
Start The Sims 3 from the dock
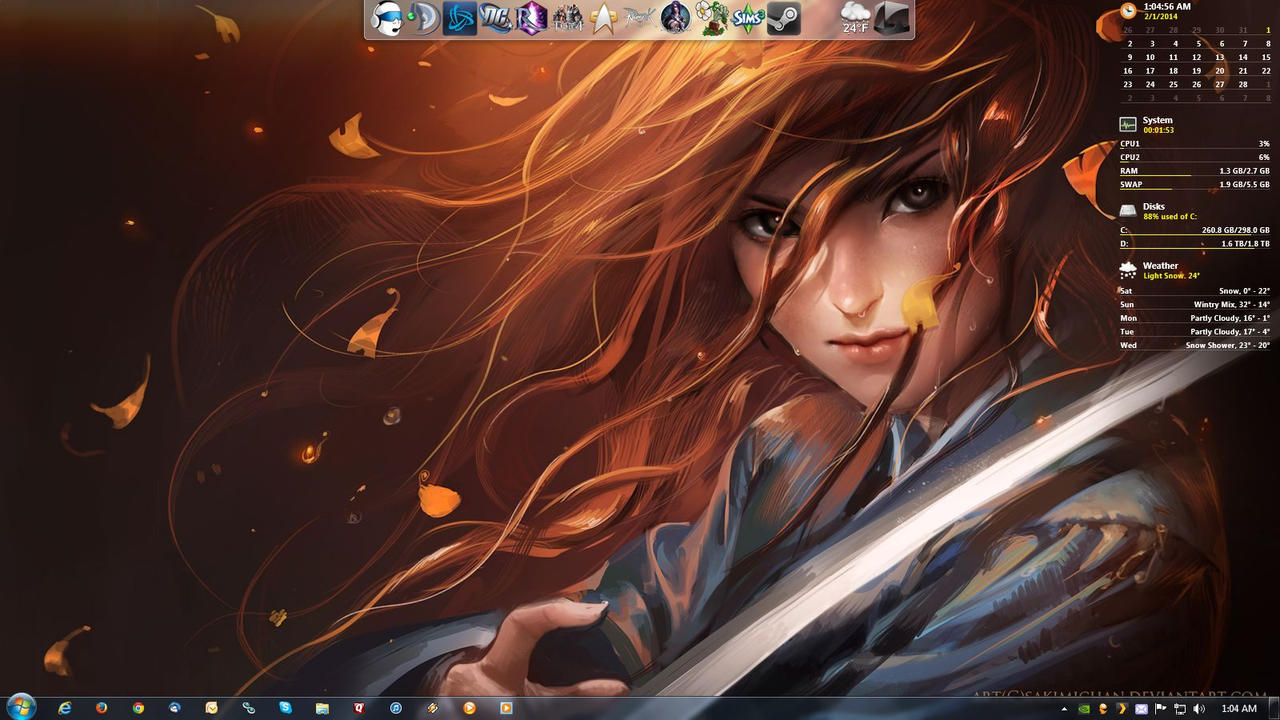[747, 17]
